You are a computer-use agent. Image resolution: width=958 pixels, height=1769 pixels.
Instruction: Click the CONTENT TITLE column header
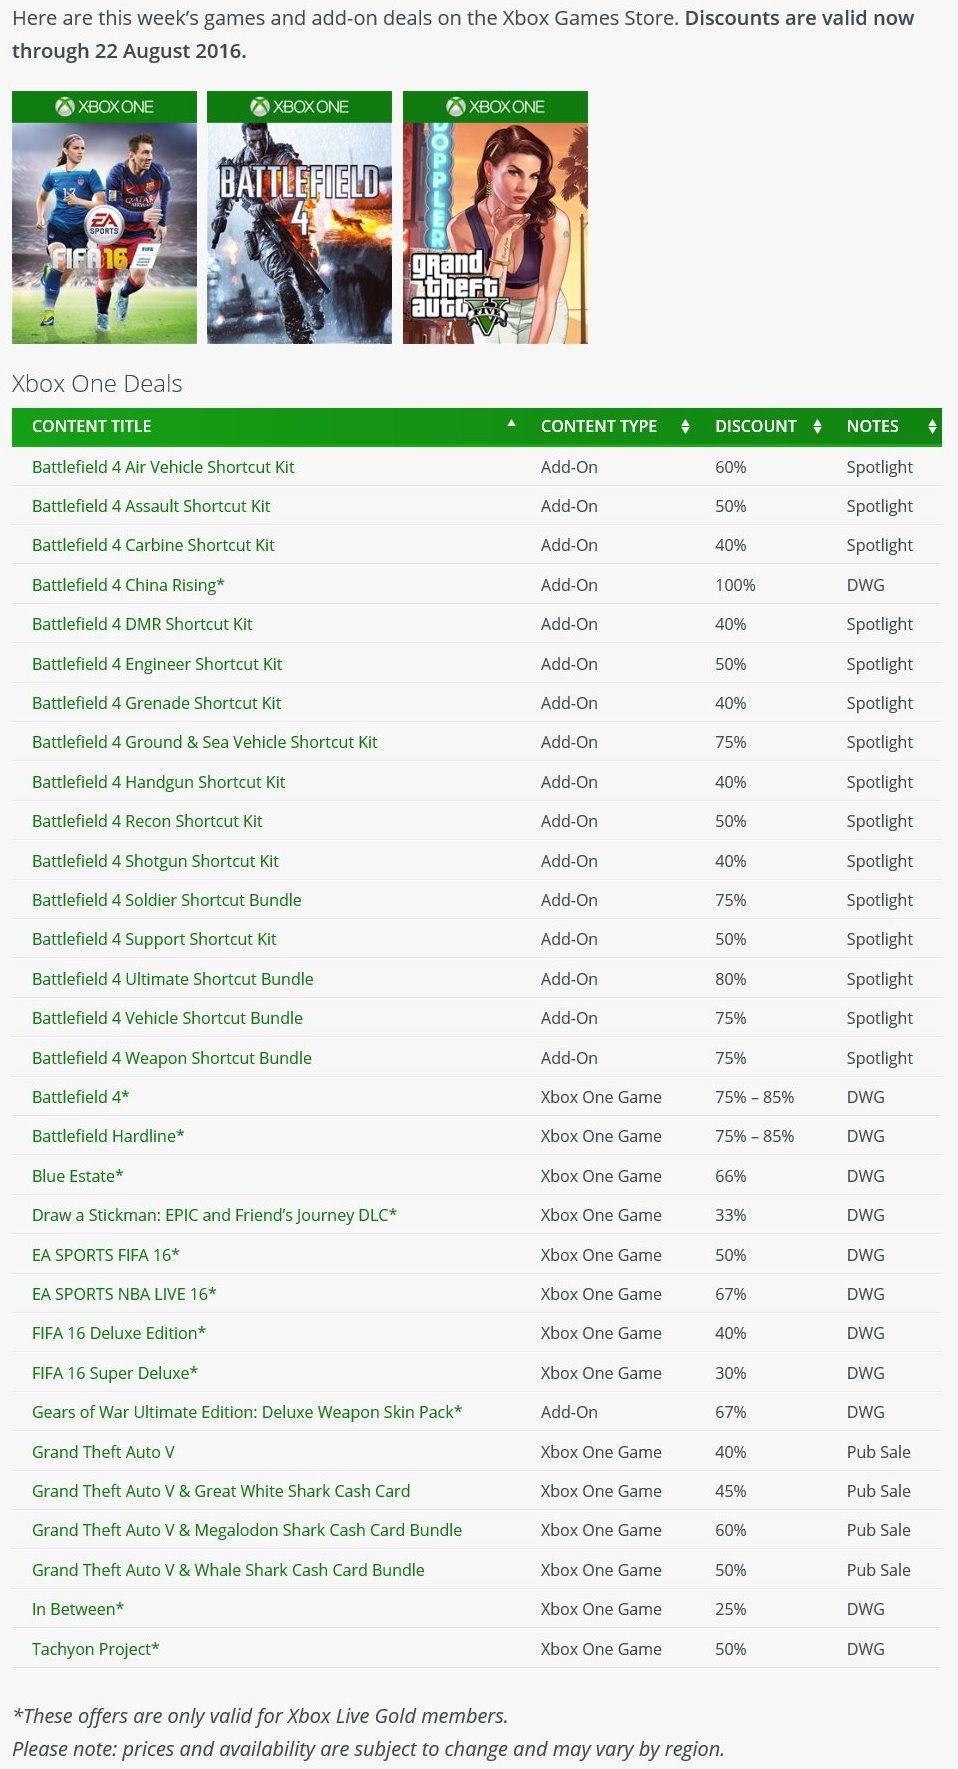click(x=92, y=426)
